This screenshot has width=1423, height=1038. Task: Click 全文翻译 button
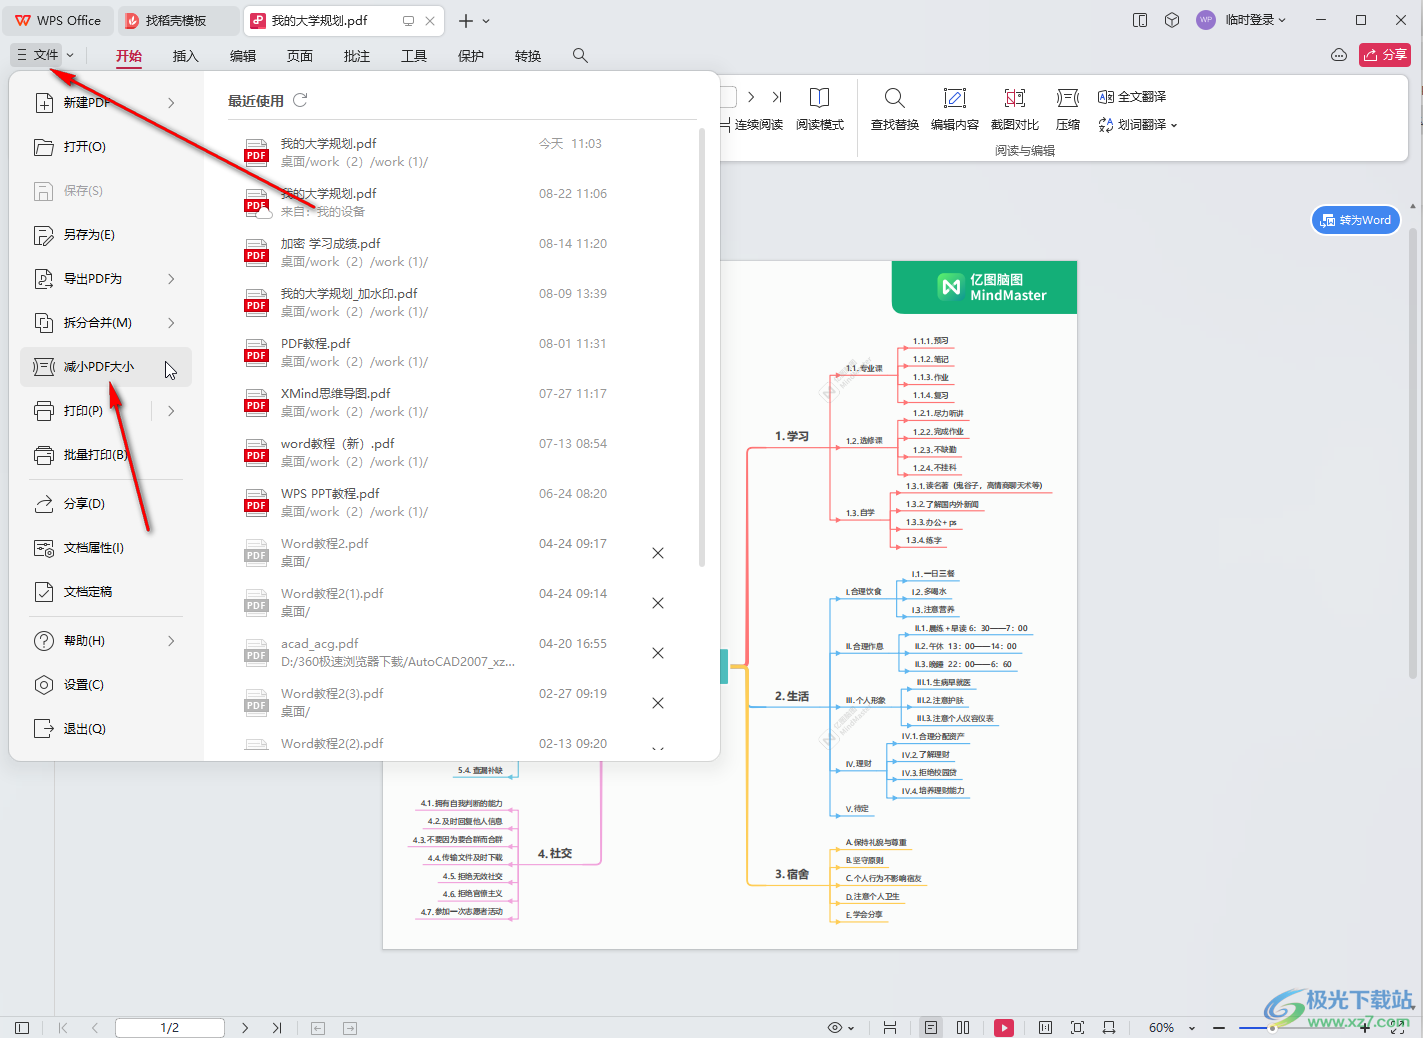point(1132,97)
